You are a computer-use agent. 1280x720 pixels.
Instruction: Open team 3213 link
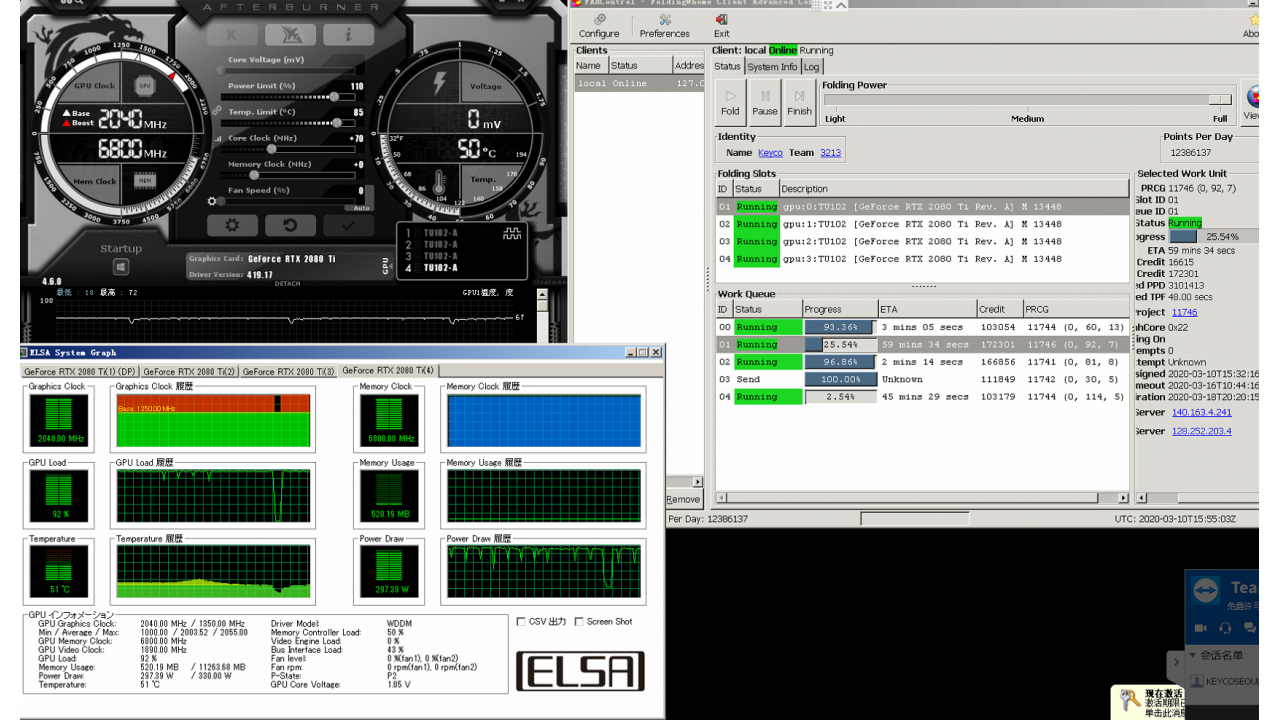[830, 153]
